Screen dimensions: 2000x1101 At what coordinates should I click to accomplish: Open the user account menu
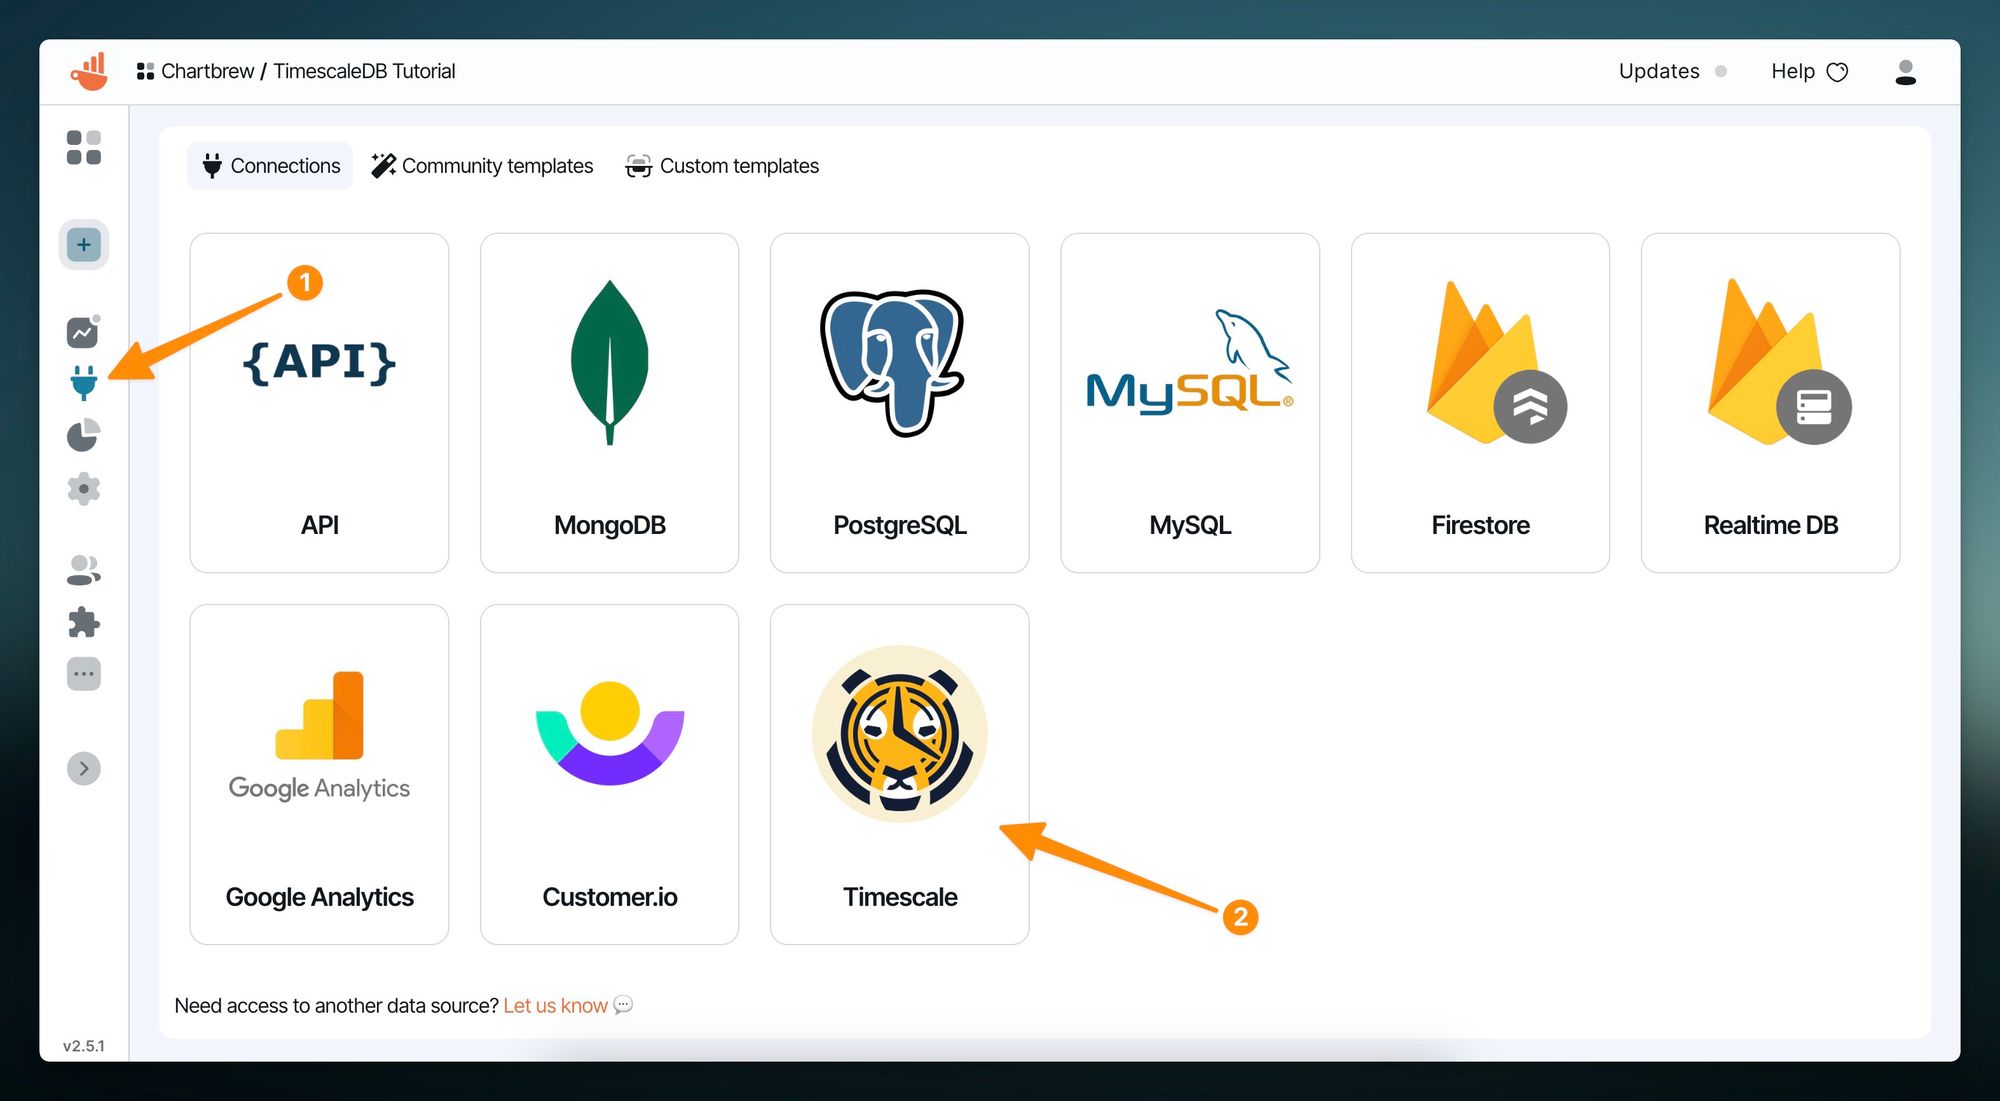pos(1905,72)
